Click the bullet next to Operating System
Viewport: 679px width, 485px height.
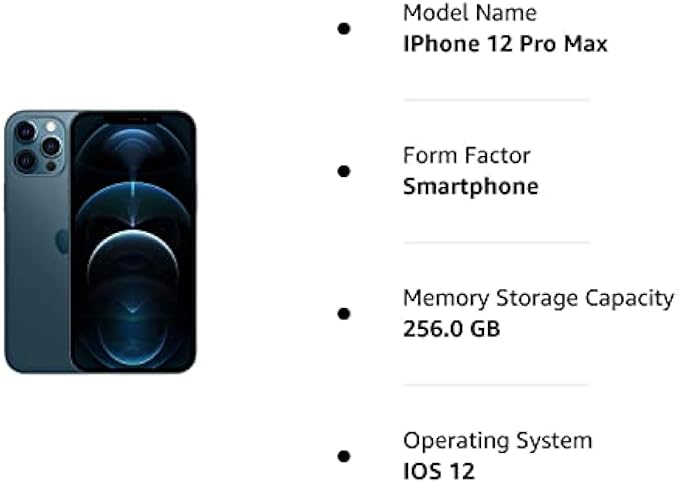pos(344,455)
